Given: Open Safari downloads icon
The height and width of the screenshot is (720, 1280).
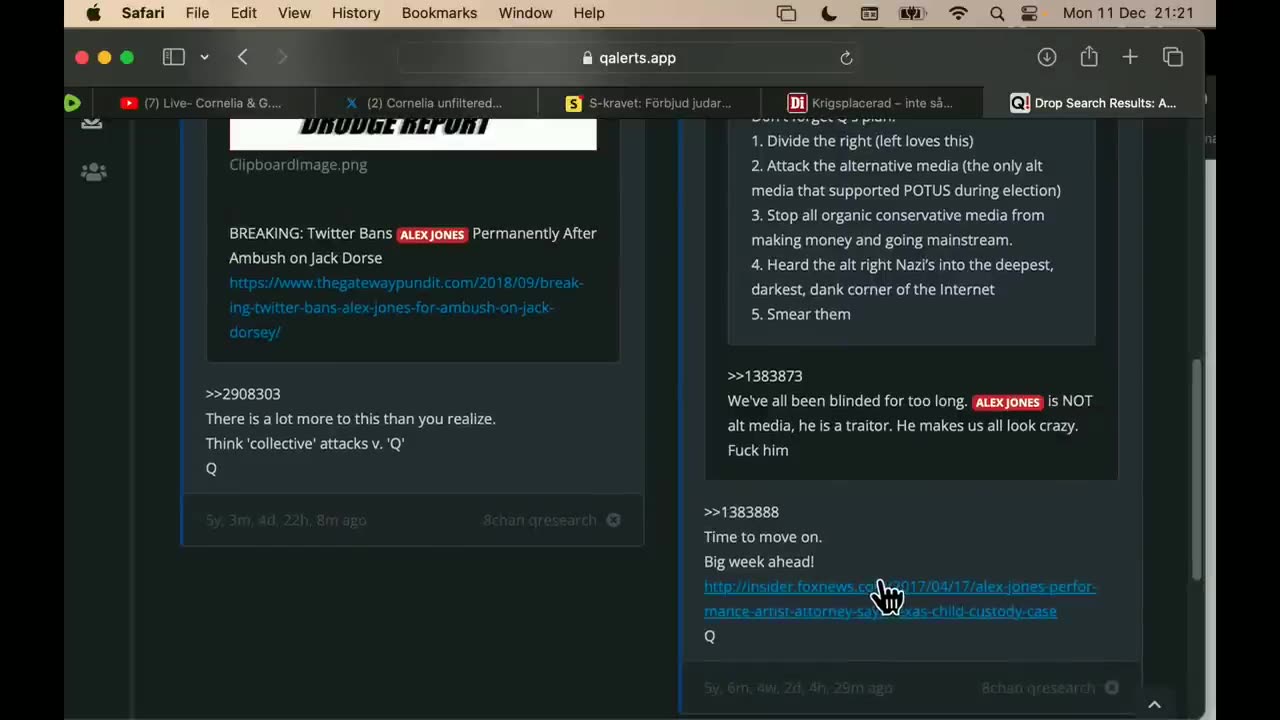Looking at the screenshot, I should click(x=1047, y=57).
